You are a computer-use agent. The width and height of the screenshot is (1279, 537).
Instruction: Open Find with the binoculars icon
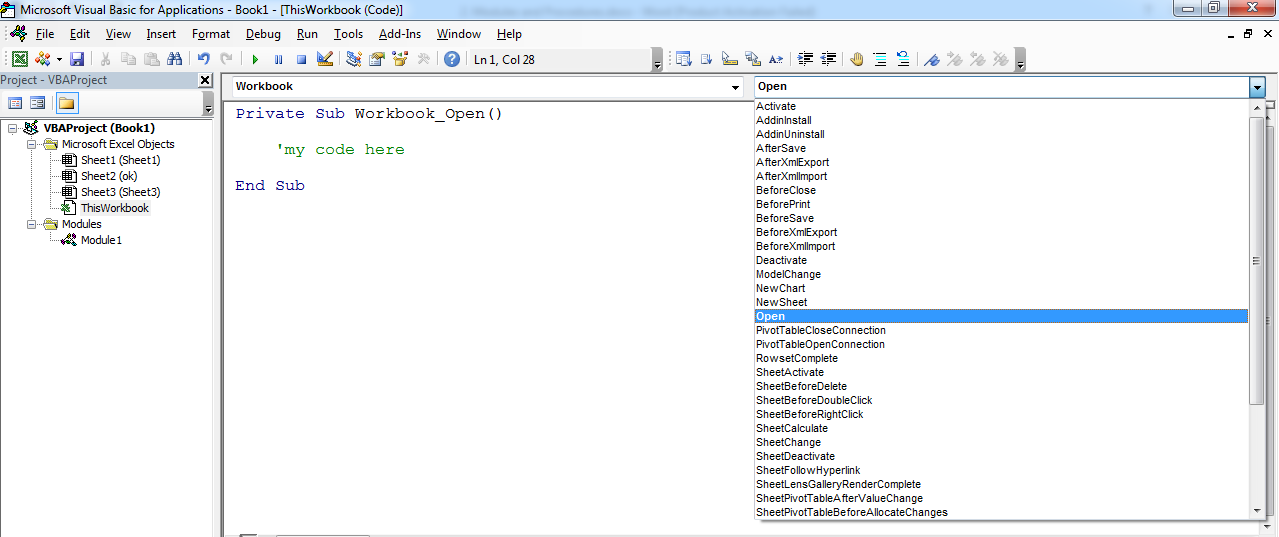coord(174,59)
